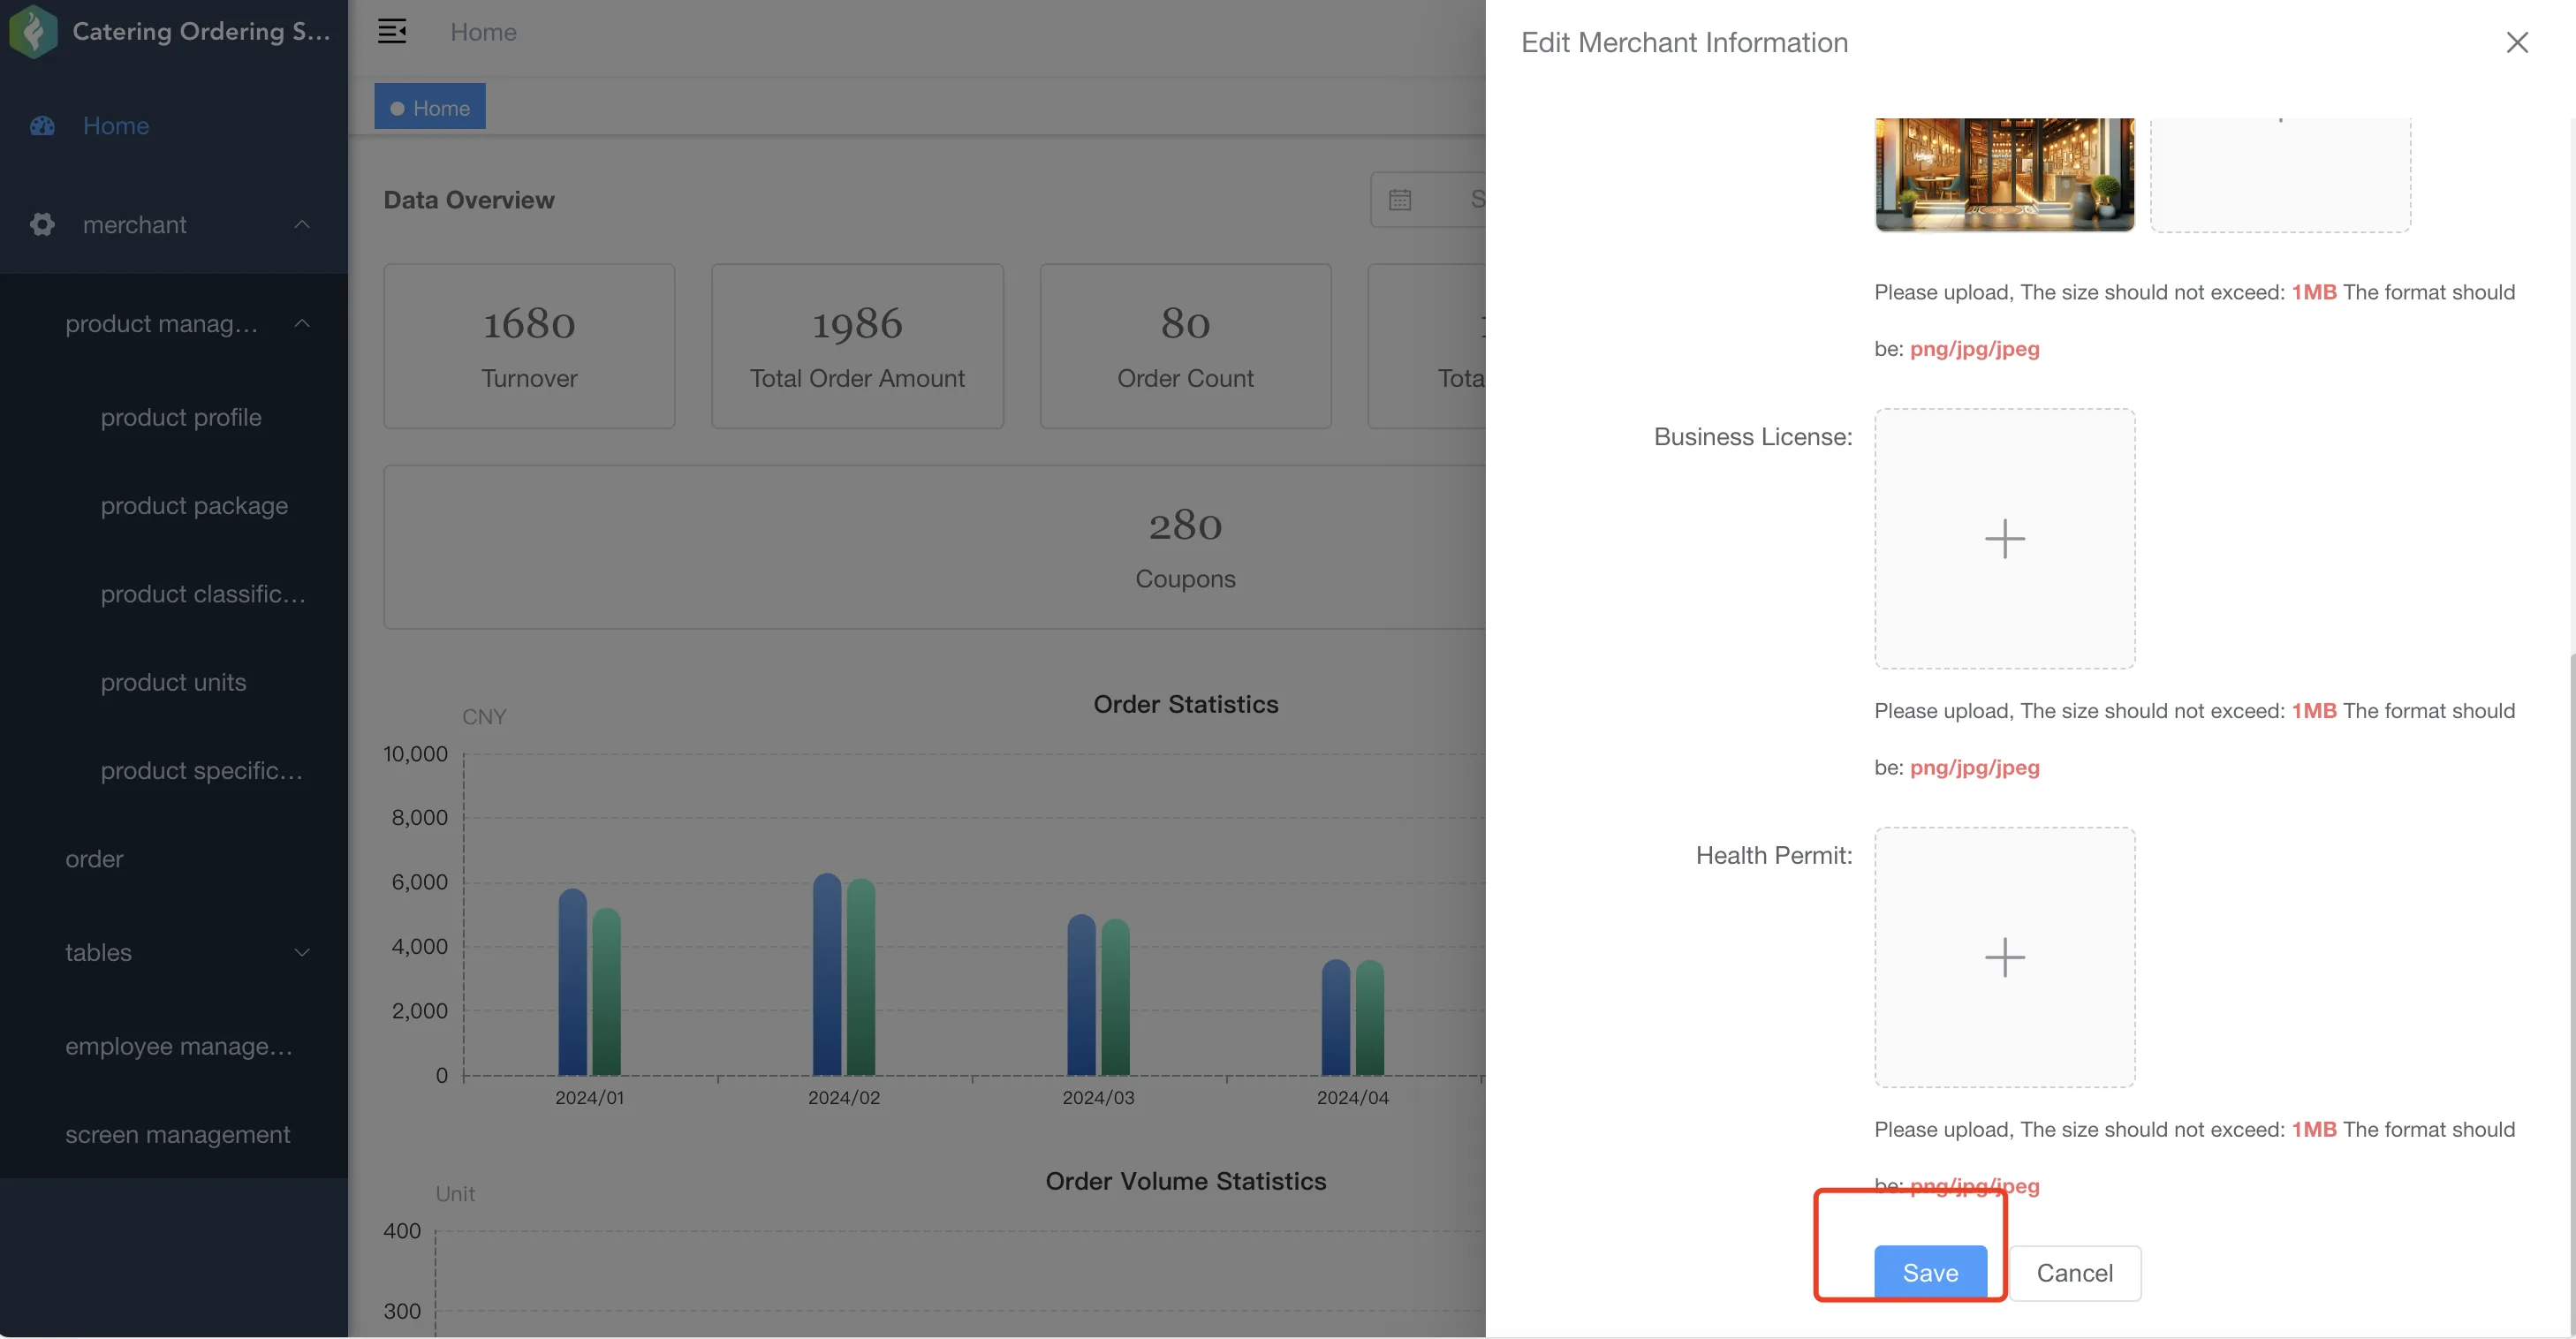
Task: Open product units menu item
Action: pos(174,682)
